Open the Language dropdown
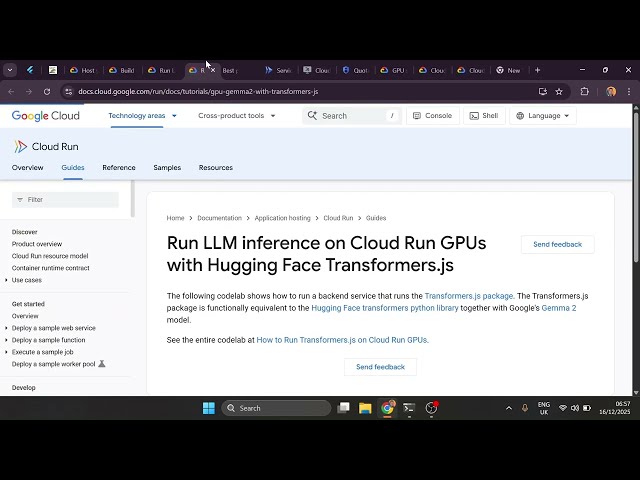Viewport: 640px width, 480px height. click(543, 116)
